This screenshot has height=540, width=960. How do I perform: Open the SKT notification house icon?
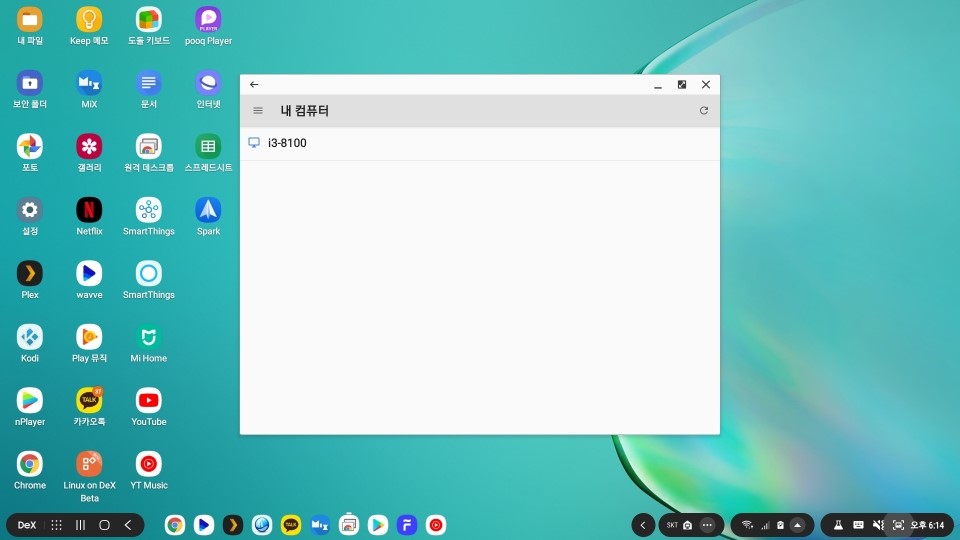click(688, 525)
